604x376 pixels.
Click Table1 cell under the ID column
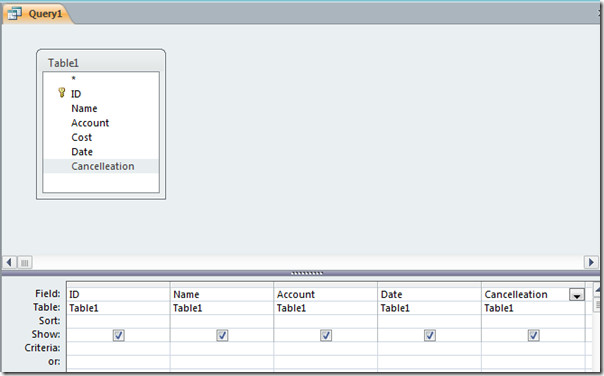(x=118, y=308)
